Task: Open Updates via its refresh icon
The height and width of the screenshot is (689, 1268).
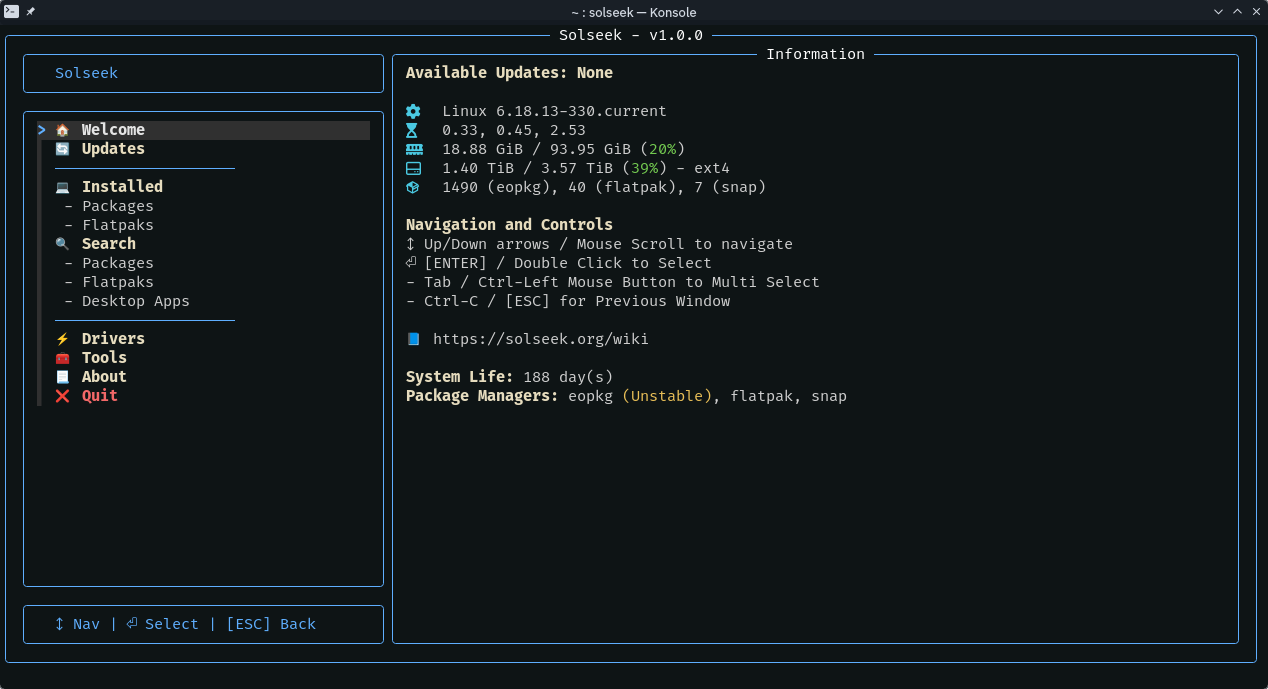Action: coord(62,149)
